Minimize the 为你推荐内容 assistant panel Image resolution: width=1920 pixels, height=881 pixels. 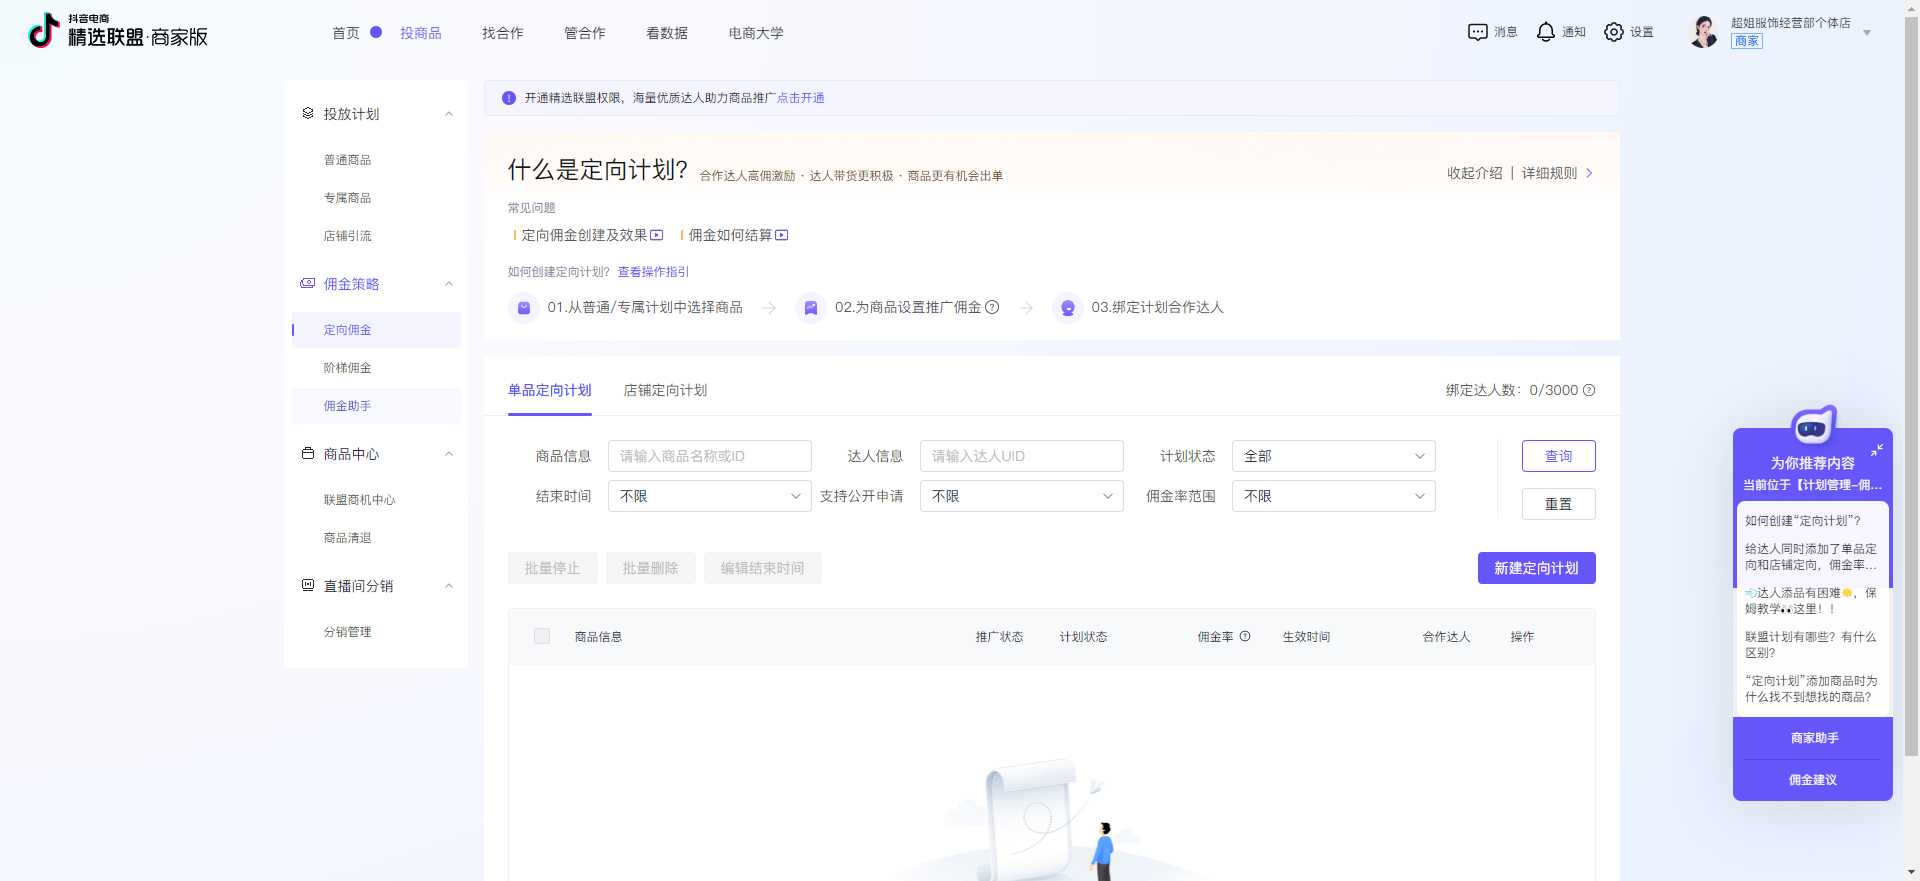[1877, 450]
